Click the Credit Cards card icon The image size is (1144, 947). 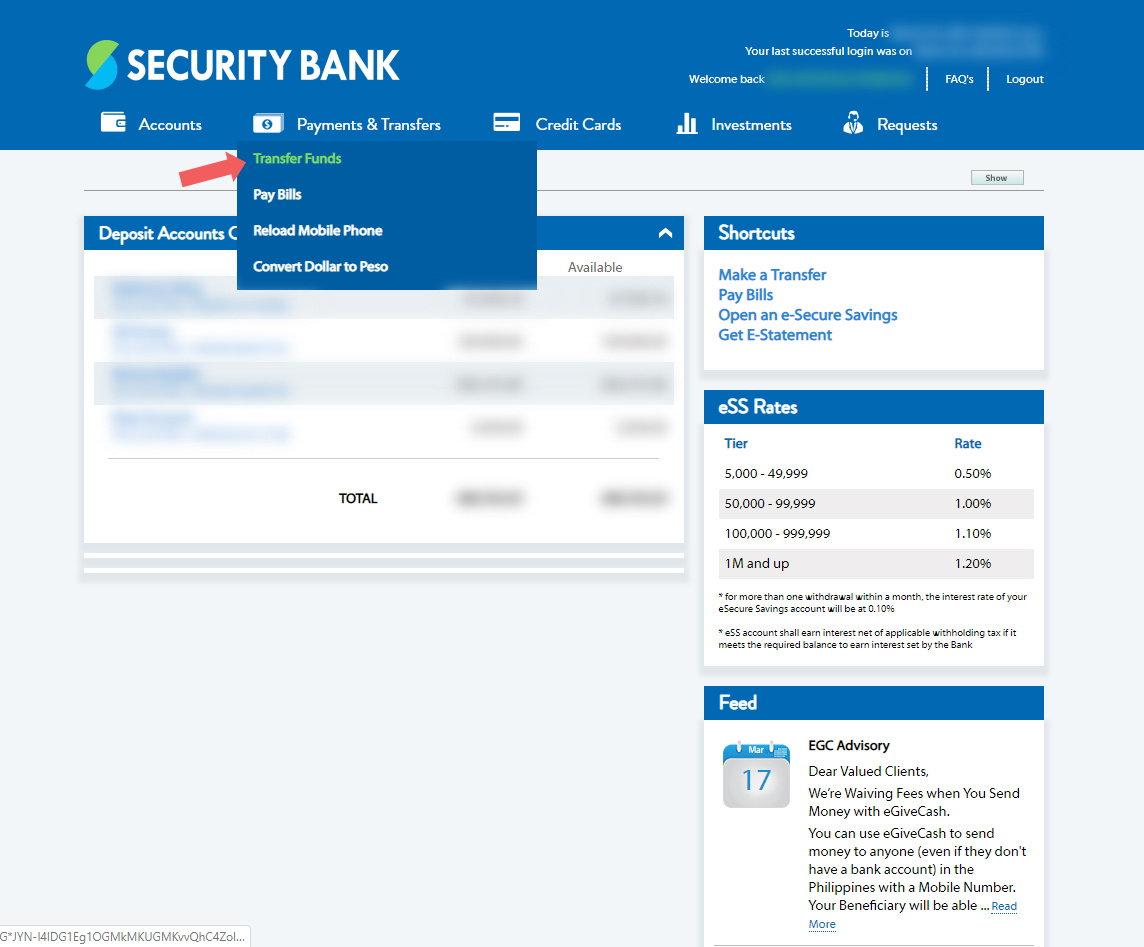tap(506, 122)
